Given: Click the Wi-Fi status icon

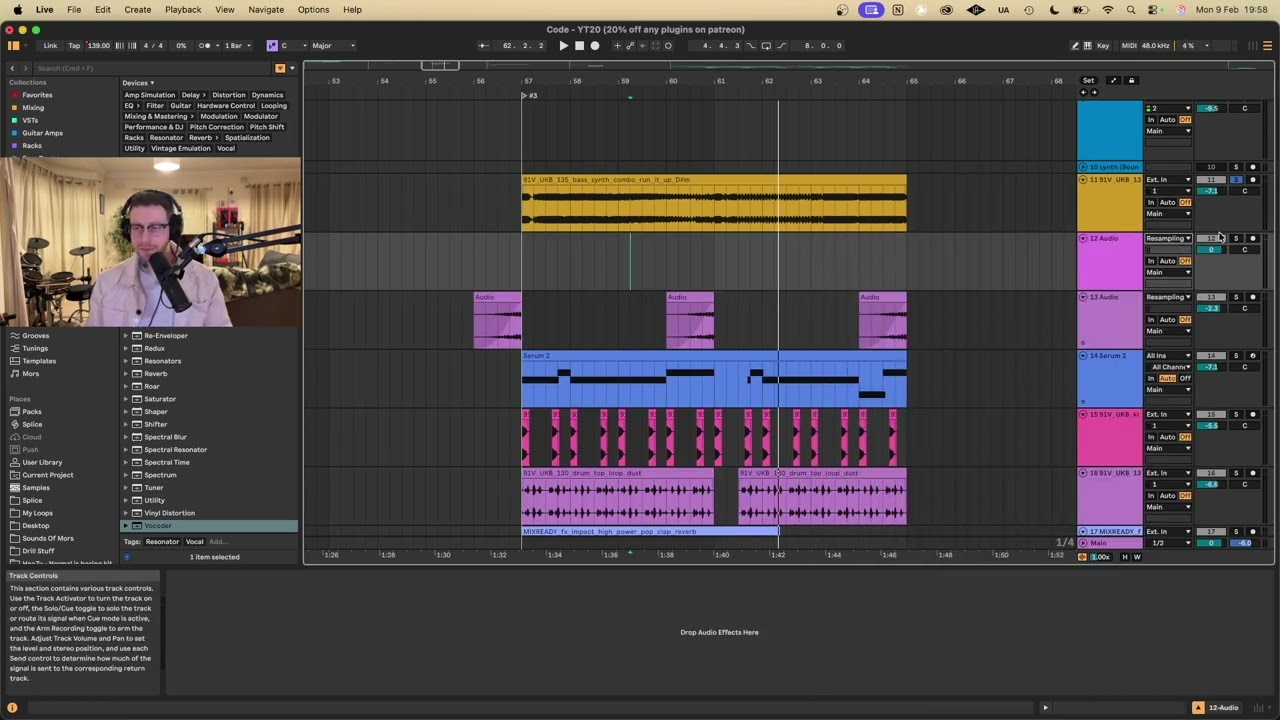Looking at the screenshot, I should [x=1107, y=9].
